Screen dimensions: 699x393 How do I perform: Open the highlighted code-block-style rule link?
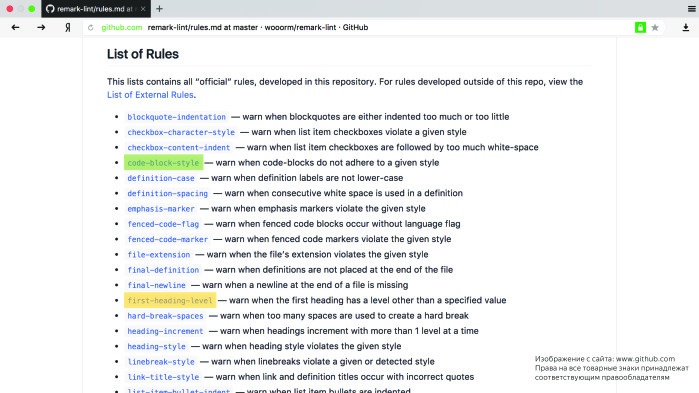click(163, 163)
